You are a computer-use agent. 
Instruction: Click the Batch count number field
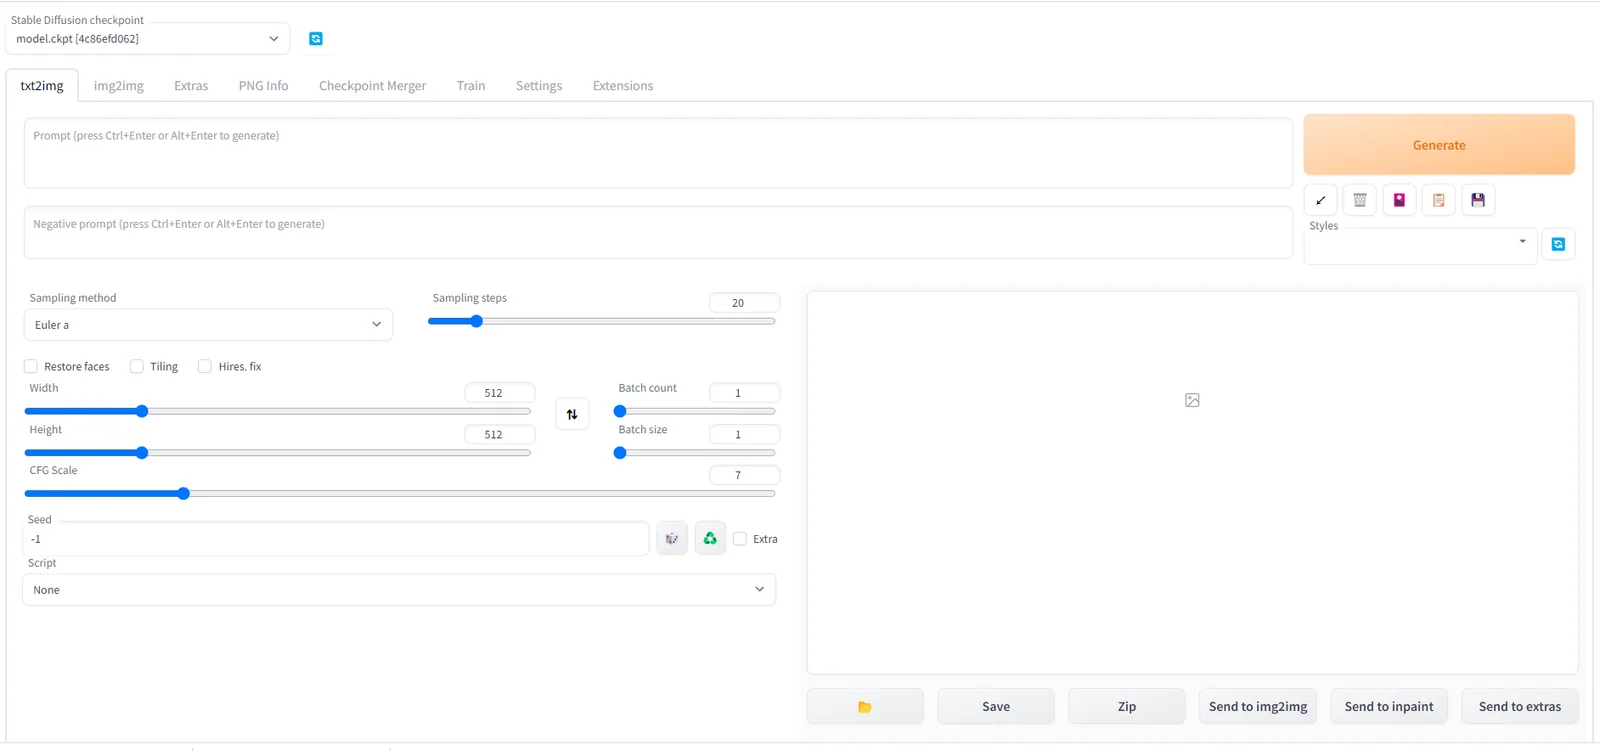(744, 393)
